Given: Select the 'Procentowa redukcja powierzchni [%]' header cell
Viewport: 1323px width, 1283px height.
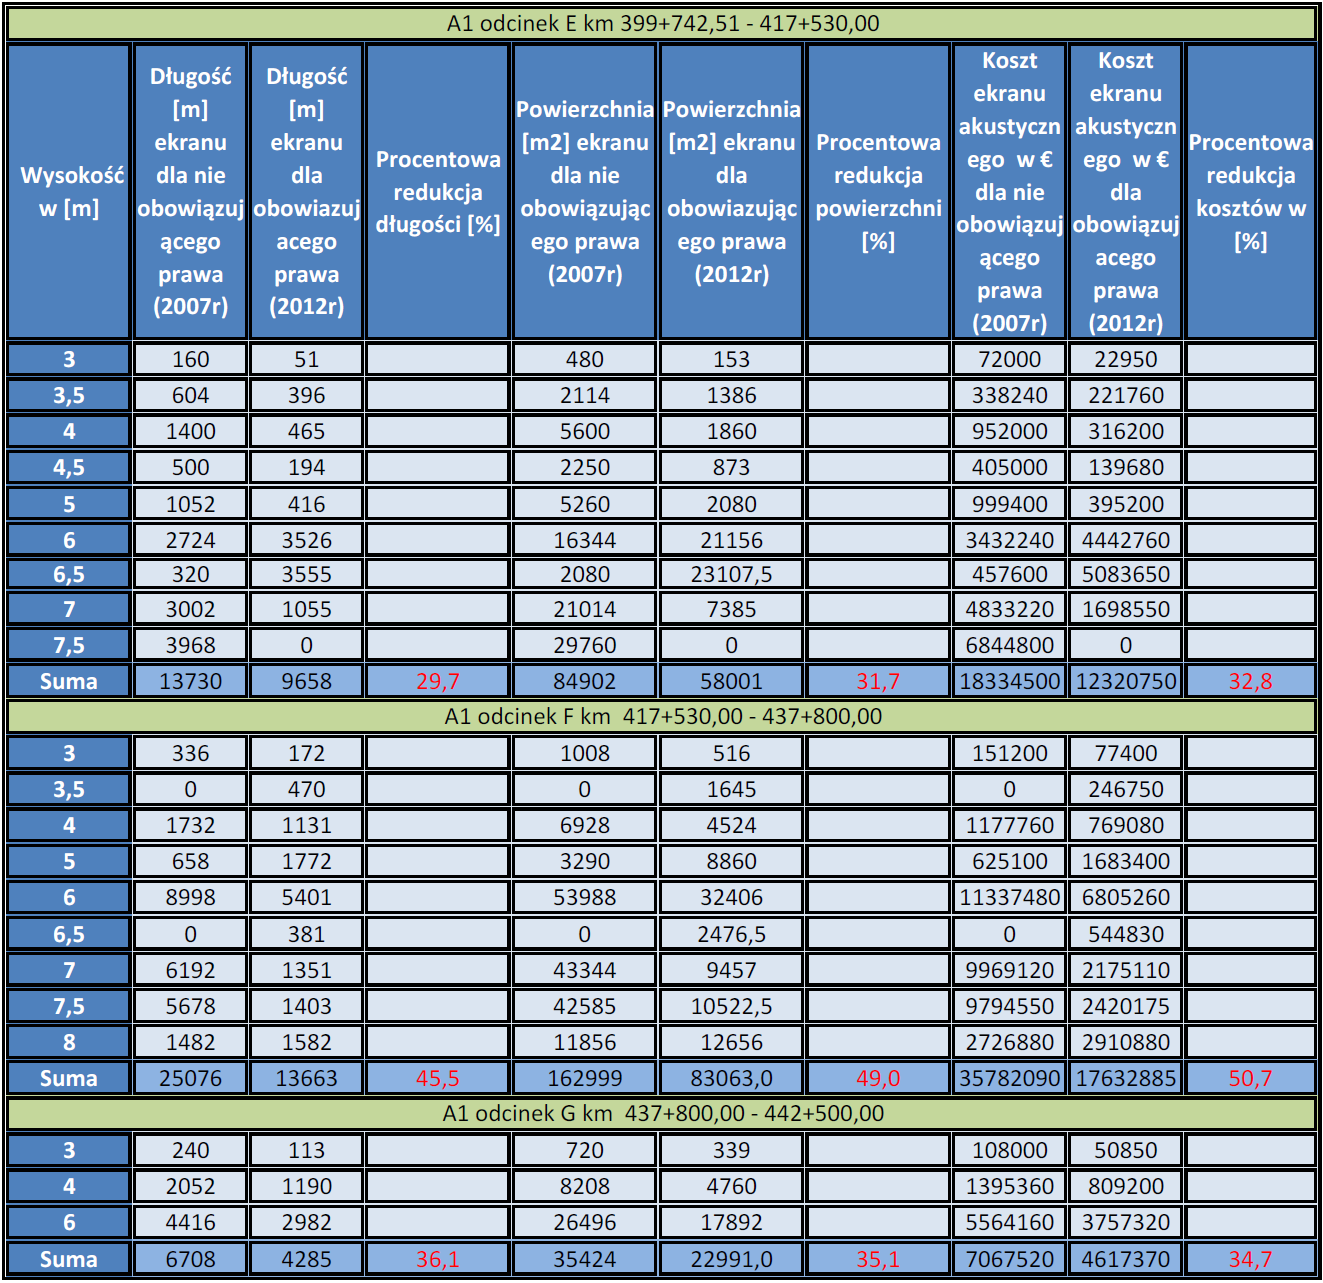Looking at the screenshot, I should click(x=878, y=192).
